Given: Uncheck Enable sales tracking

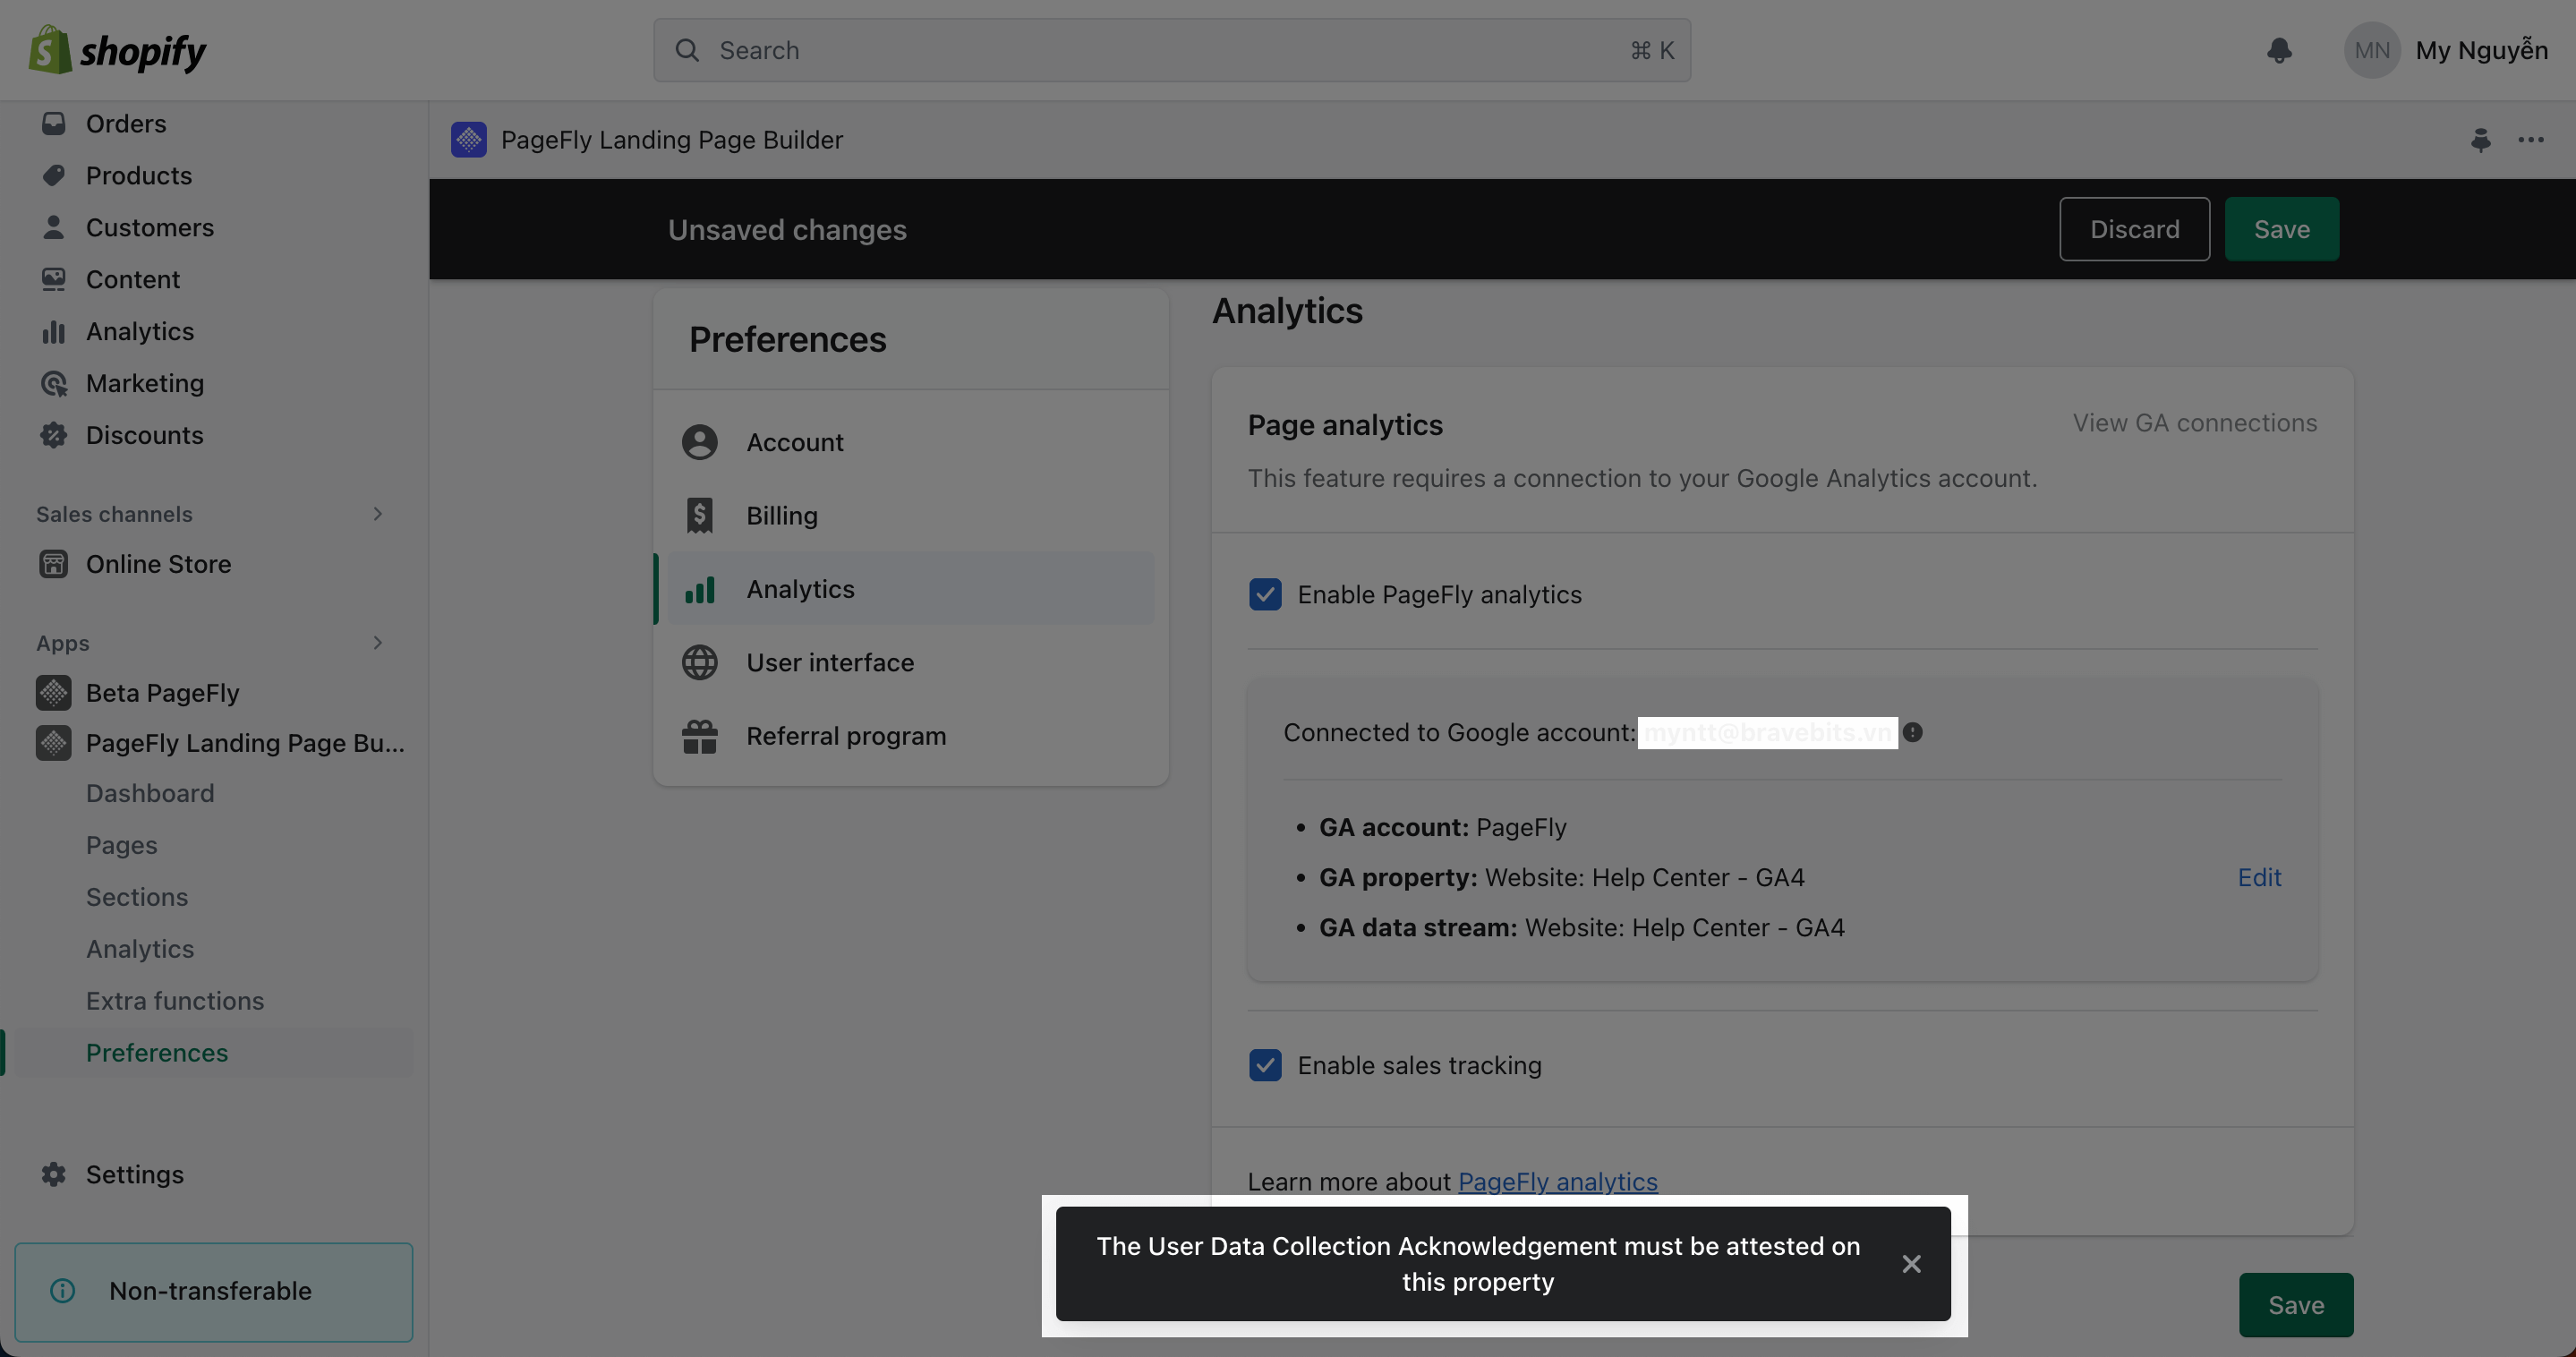Looking at the screenshot, I should [1265, 1065].
